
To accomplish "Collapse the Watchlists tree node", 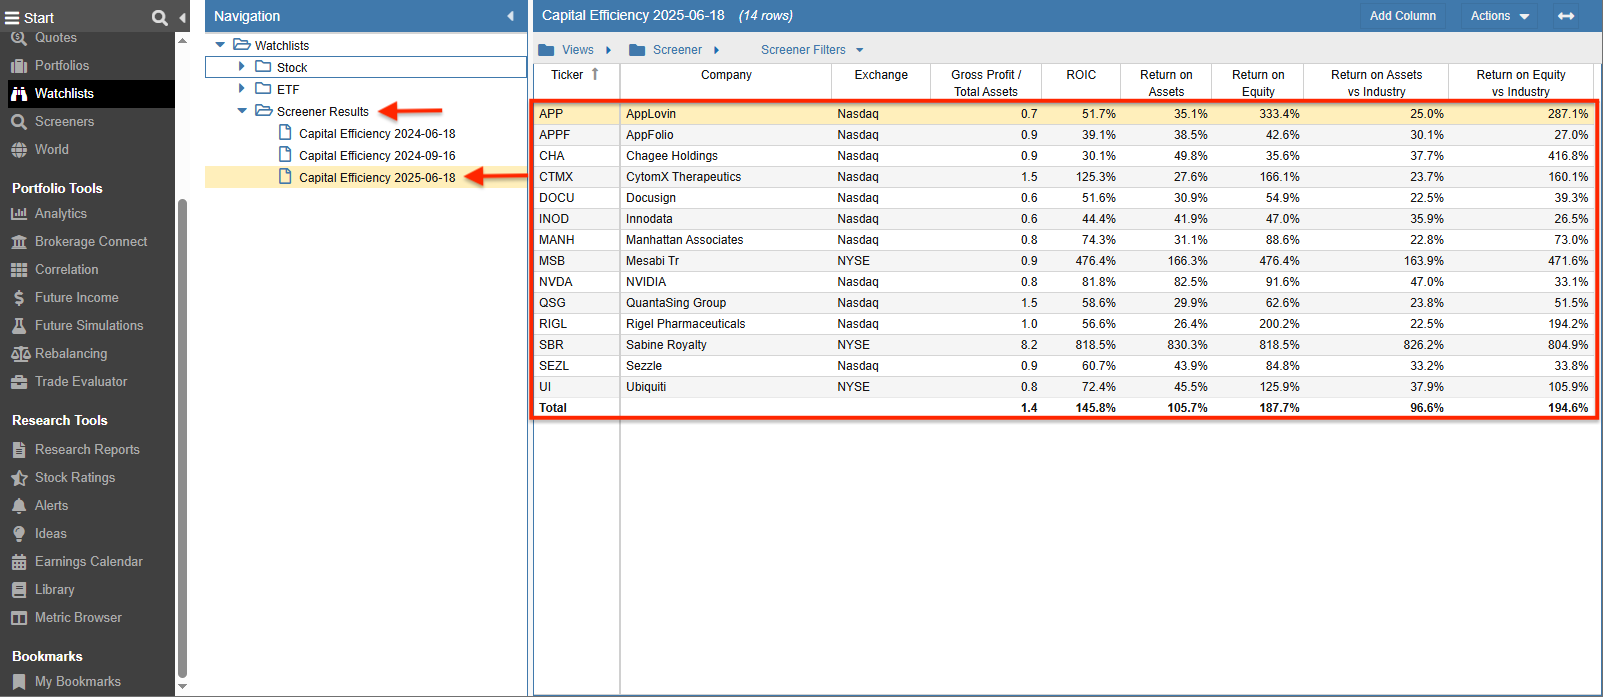I will 221,45.
